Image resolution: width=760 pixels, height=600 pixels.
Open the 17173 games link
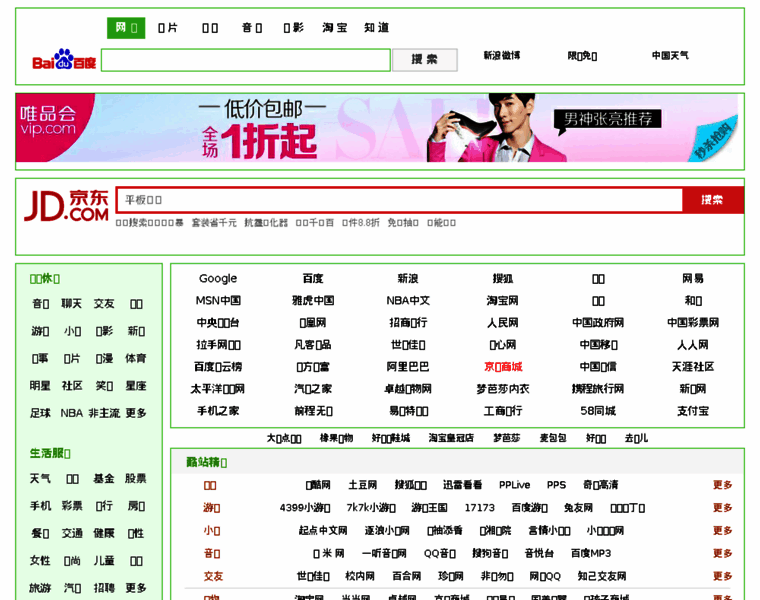[x=479, y=508]
